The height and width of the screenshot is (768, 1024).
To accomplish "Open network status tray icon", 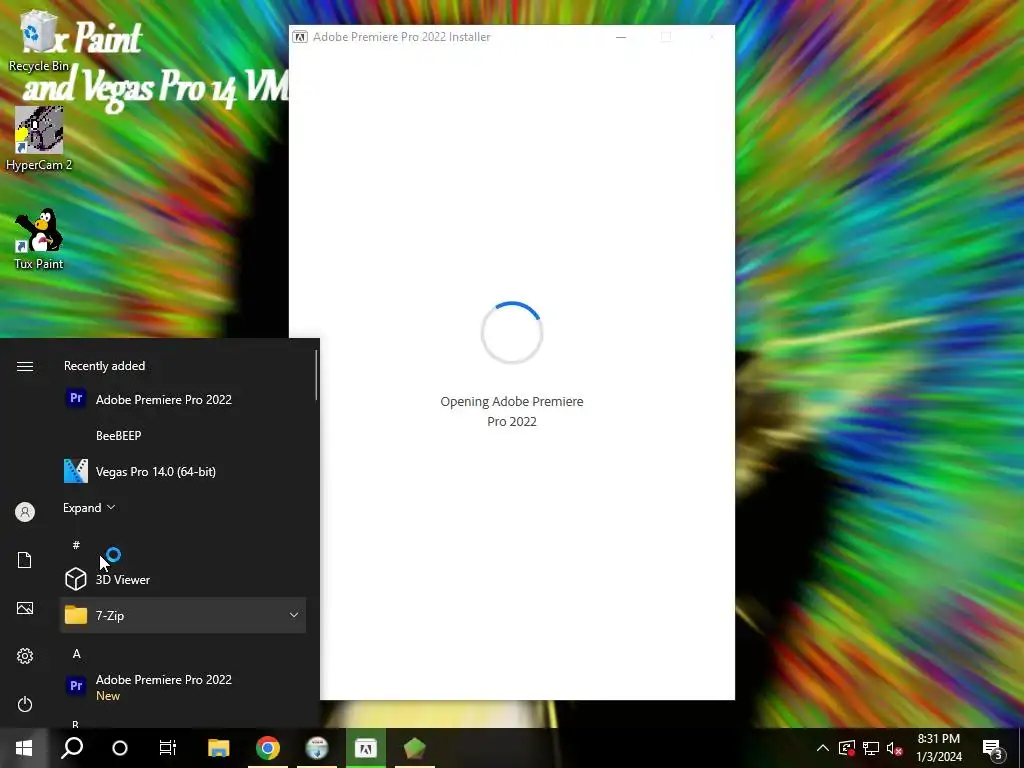I will [871, 748].
